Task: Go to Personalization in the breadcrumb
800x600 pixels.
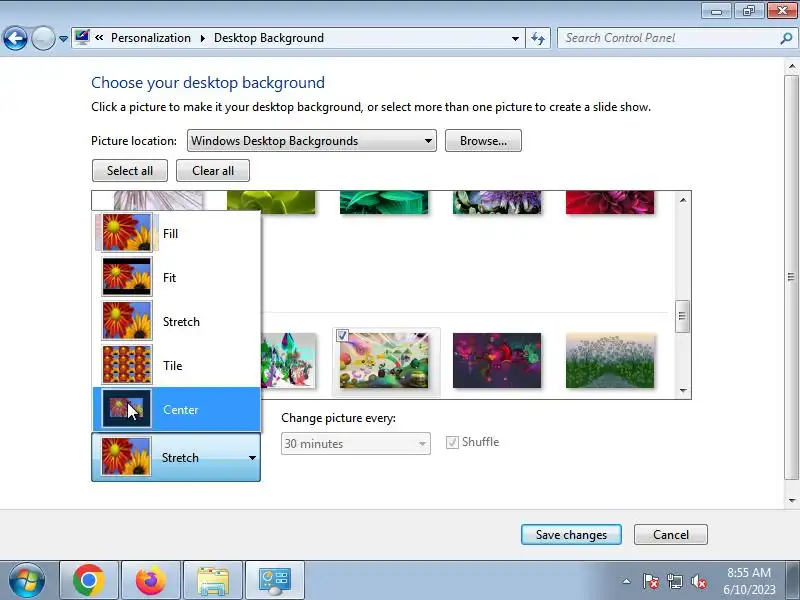Action: coord(151,38)
